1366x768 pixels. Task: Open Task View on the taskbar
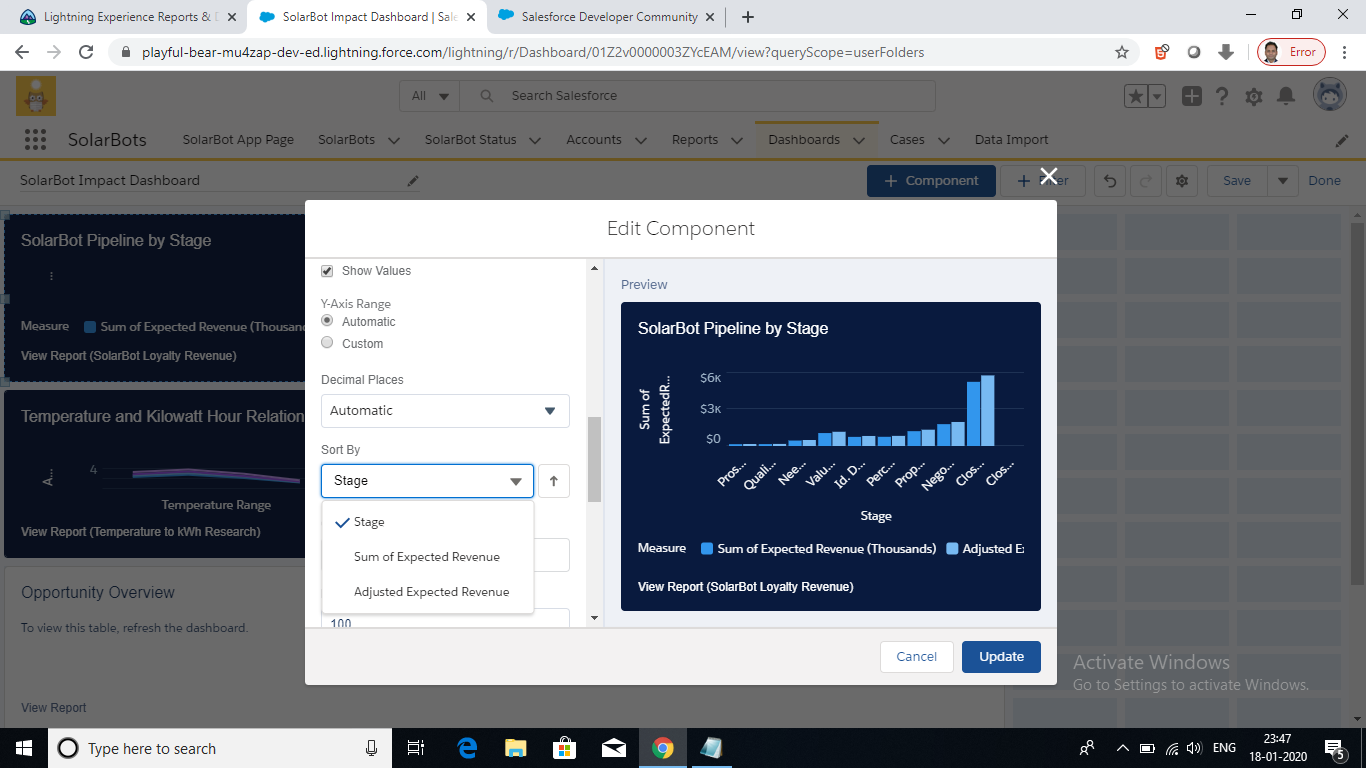point(416,748)
